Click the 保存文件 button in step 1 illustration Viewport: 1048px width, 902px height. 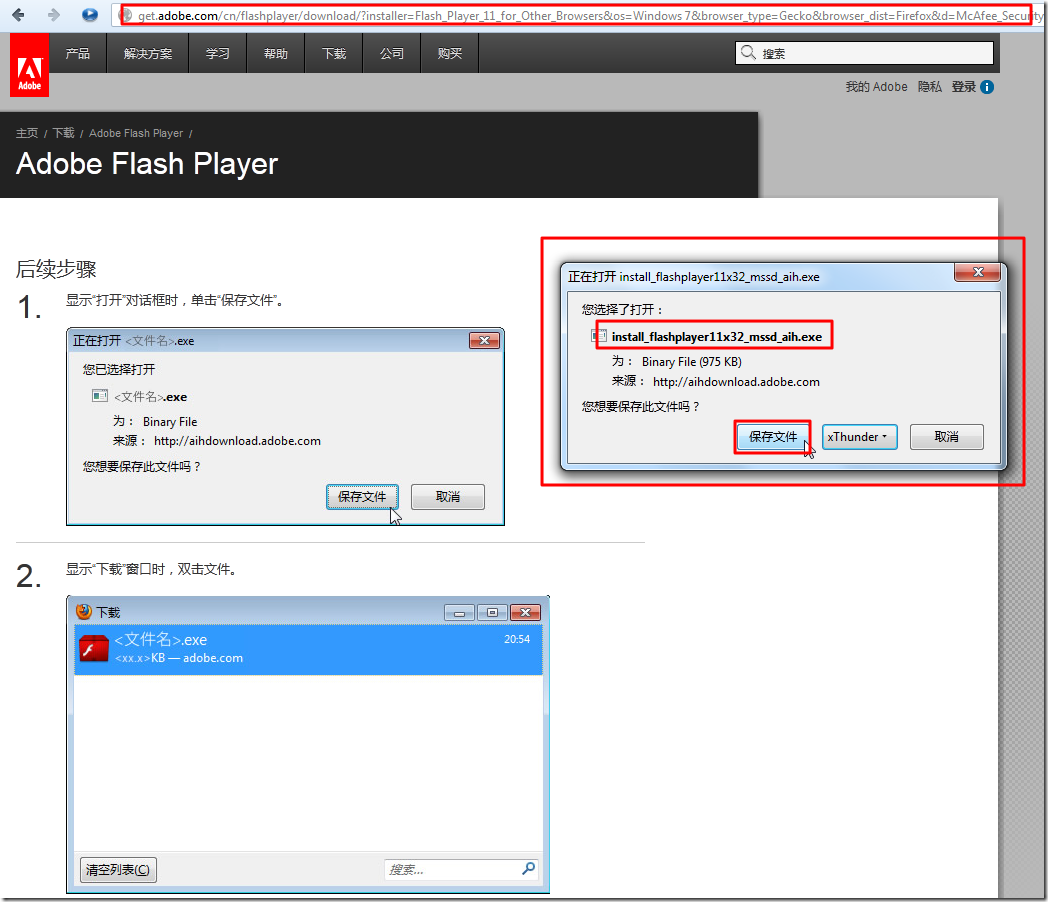362,497
